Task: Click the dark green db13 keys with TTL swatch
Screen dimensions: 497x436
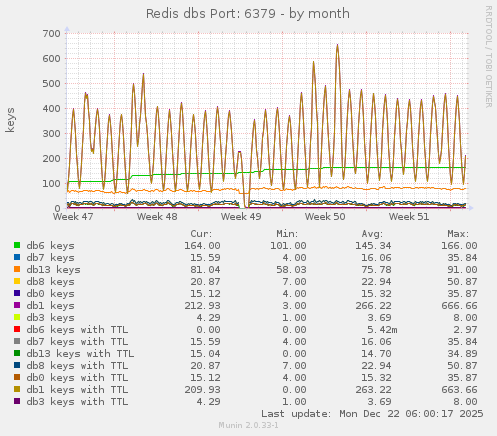Action: click(17, 353)
